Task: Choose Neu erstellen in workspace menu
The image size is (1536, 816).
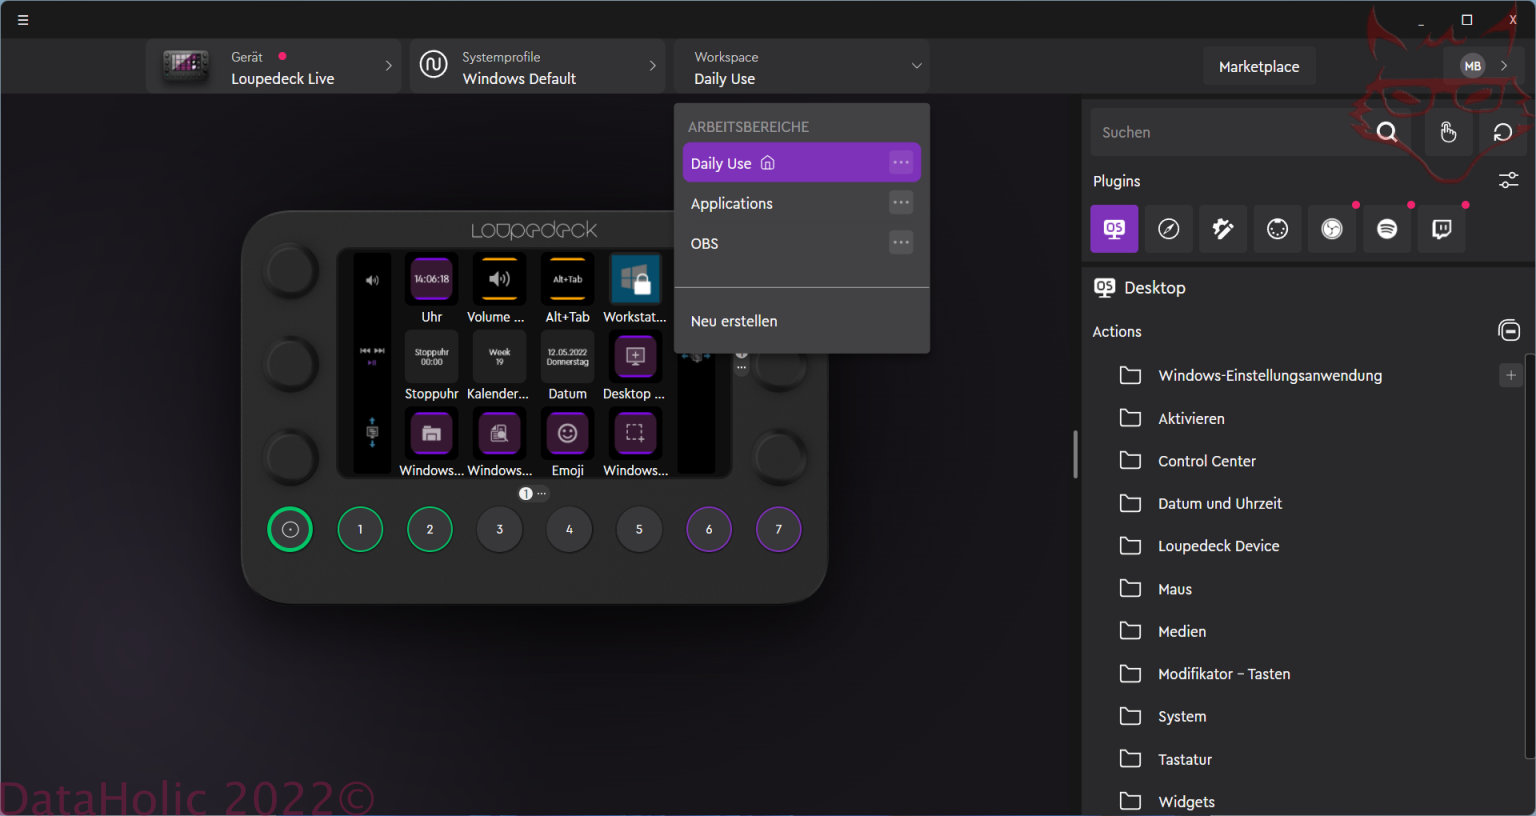Action: (734, 321)
